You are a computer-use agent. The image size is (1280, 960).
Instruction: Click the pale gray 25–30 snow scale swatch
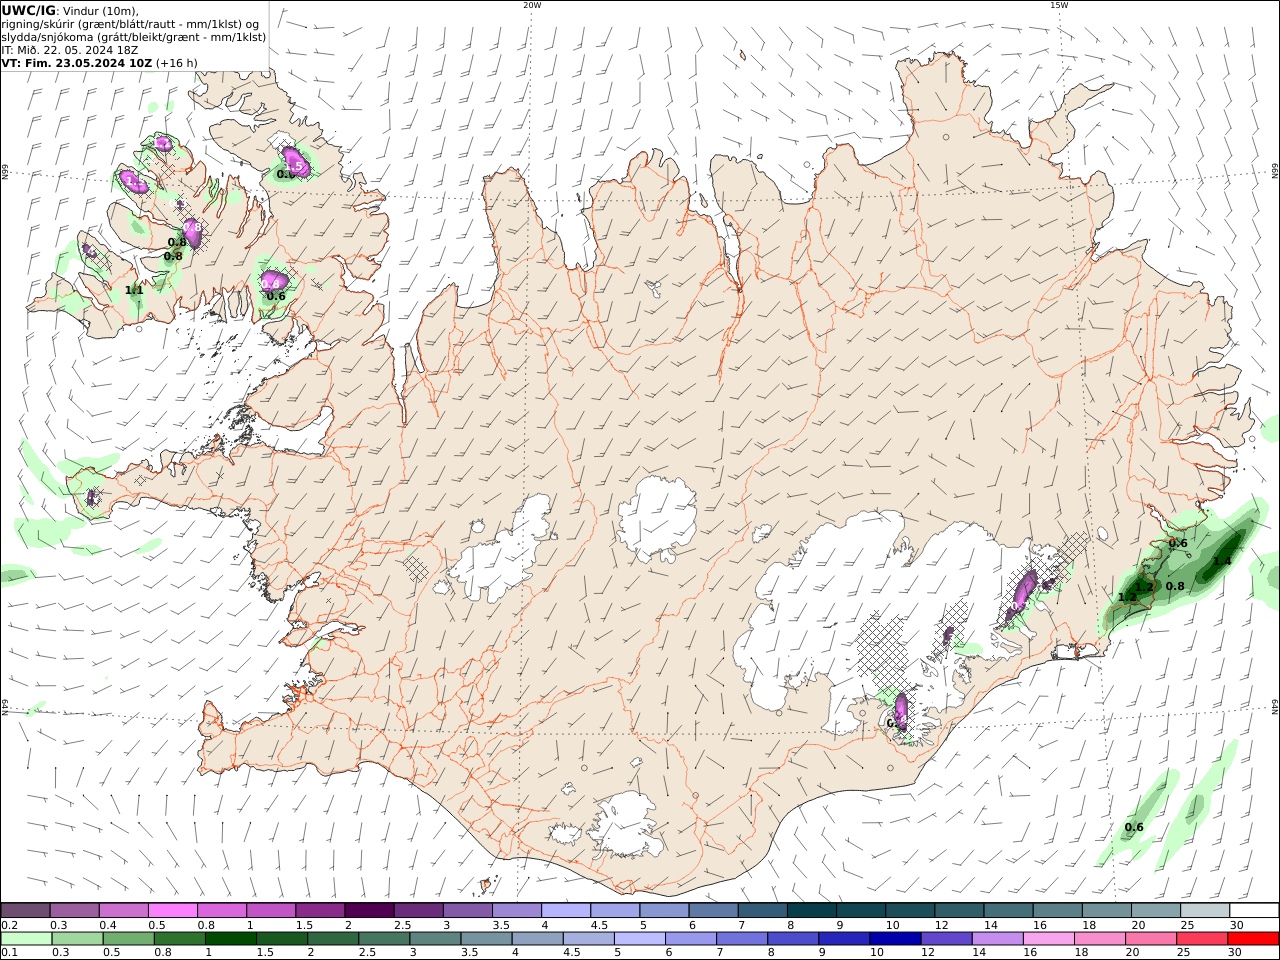1205,910
